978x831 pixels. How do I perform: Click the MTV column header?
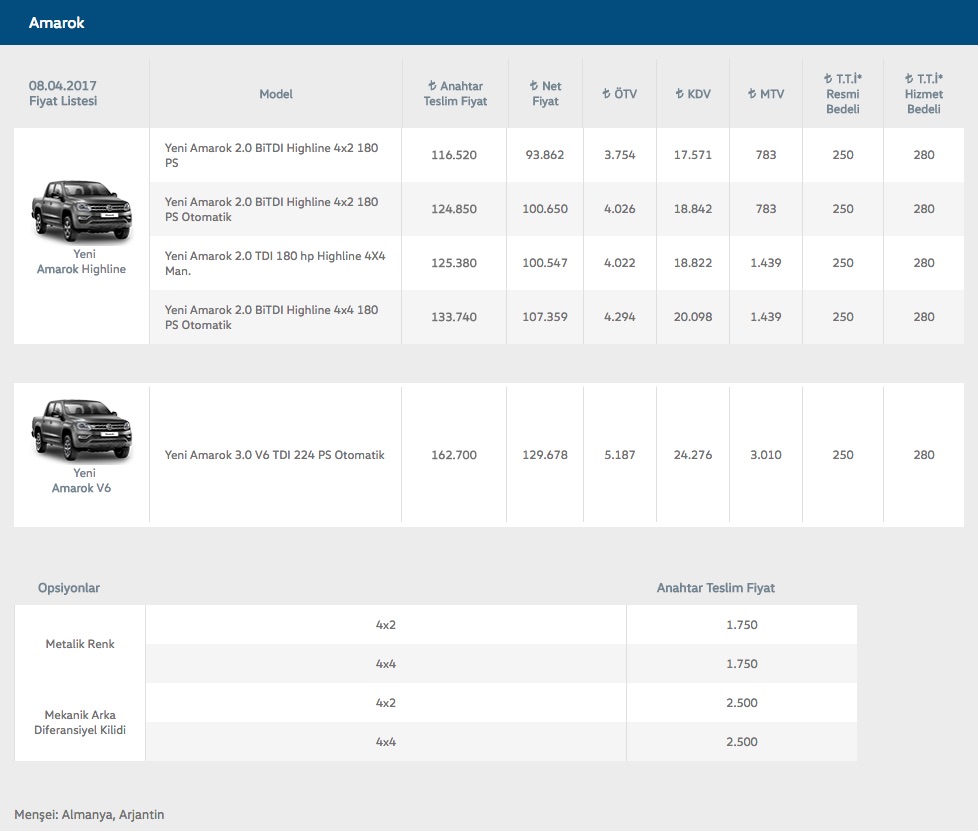coord(766,94)
